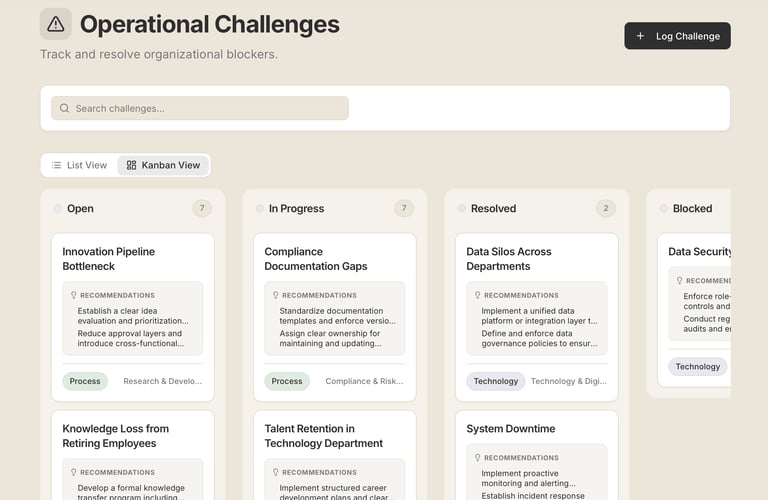Click the lightbulb icon in Innovation Pipeline card
This screenshot has width=768, height=500.
tap(73, 296)
